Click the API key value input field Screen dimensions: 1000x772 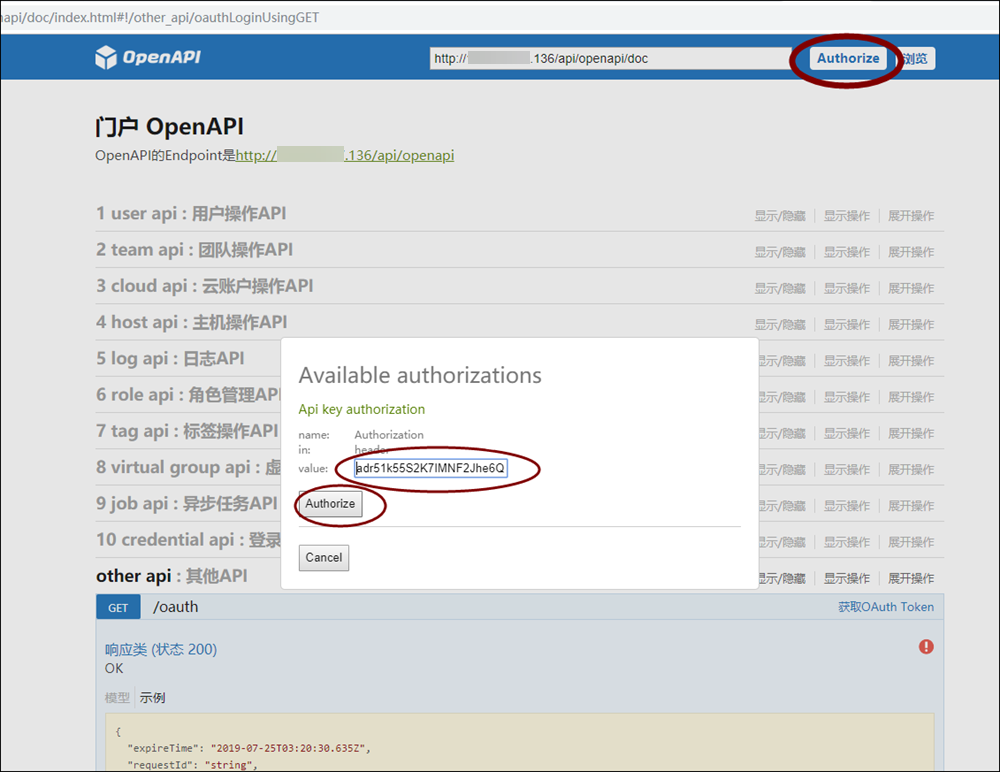(x=431, y=468)
